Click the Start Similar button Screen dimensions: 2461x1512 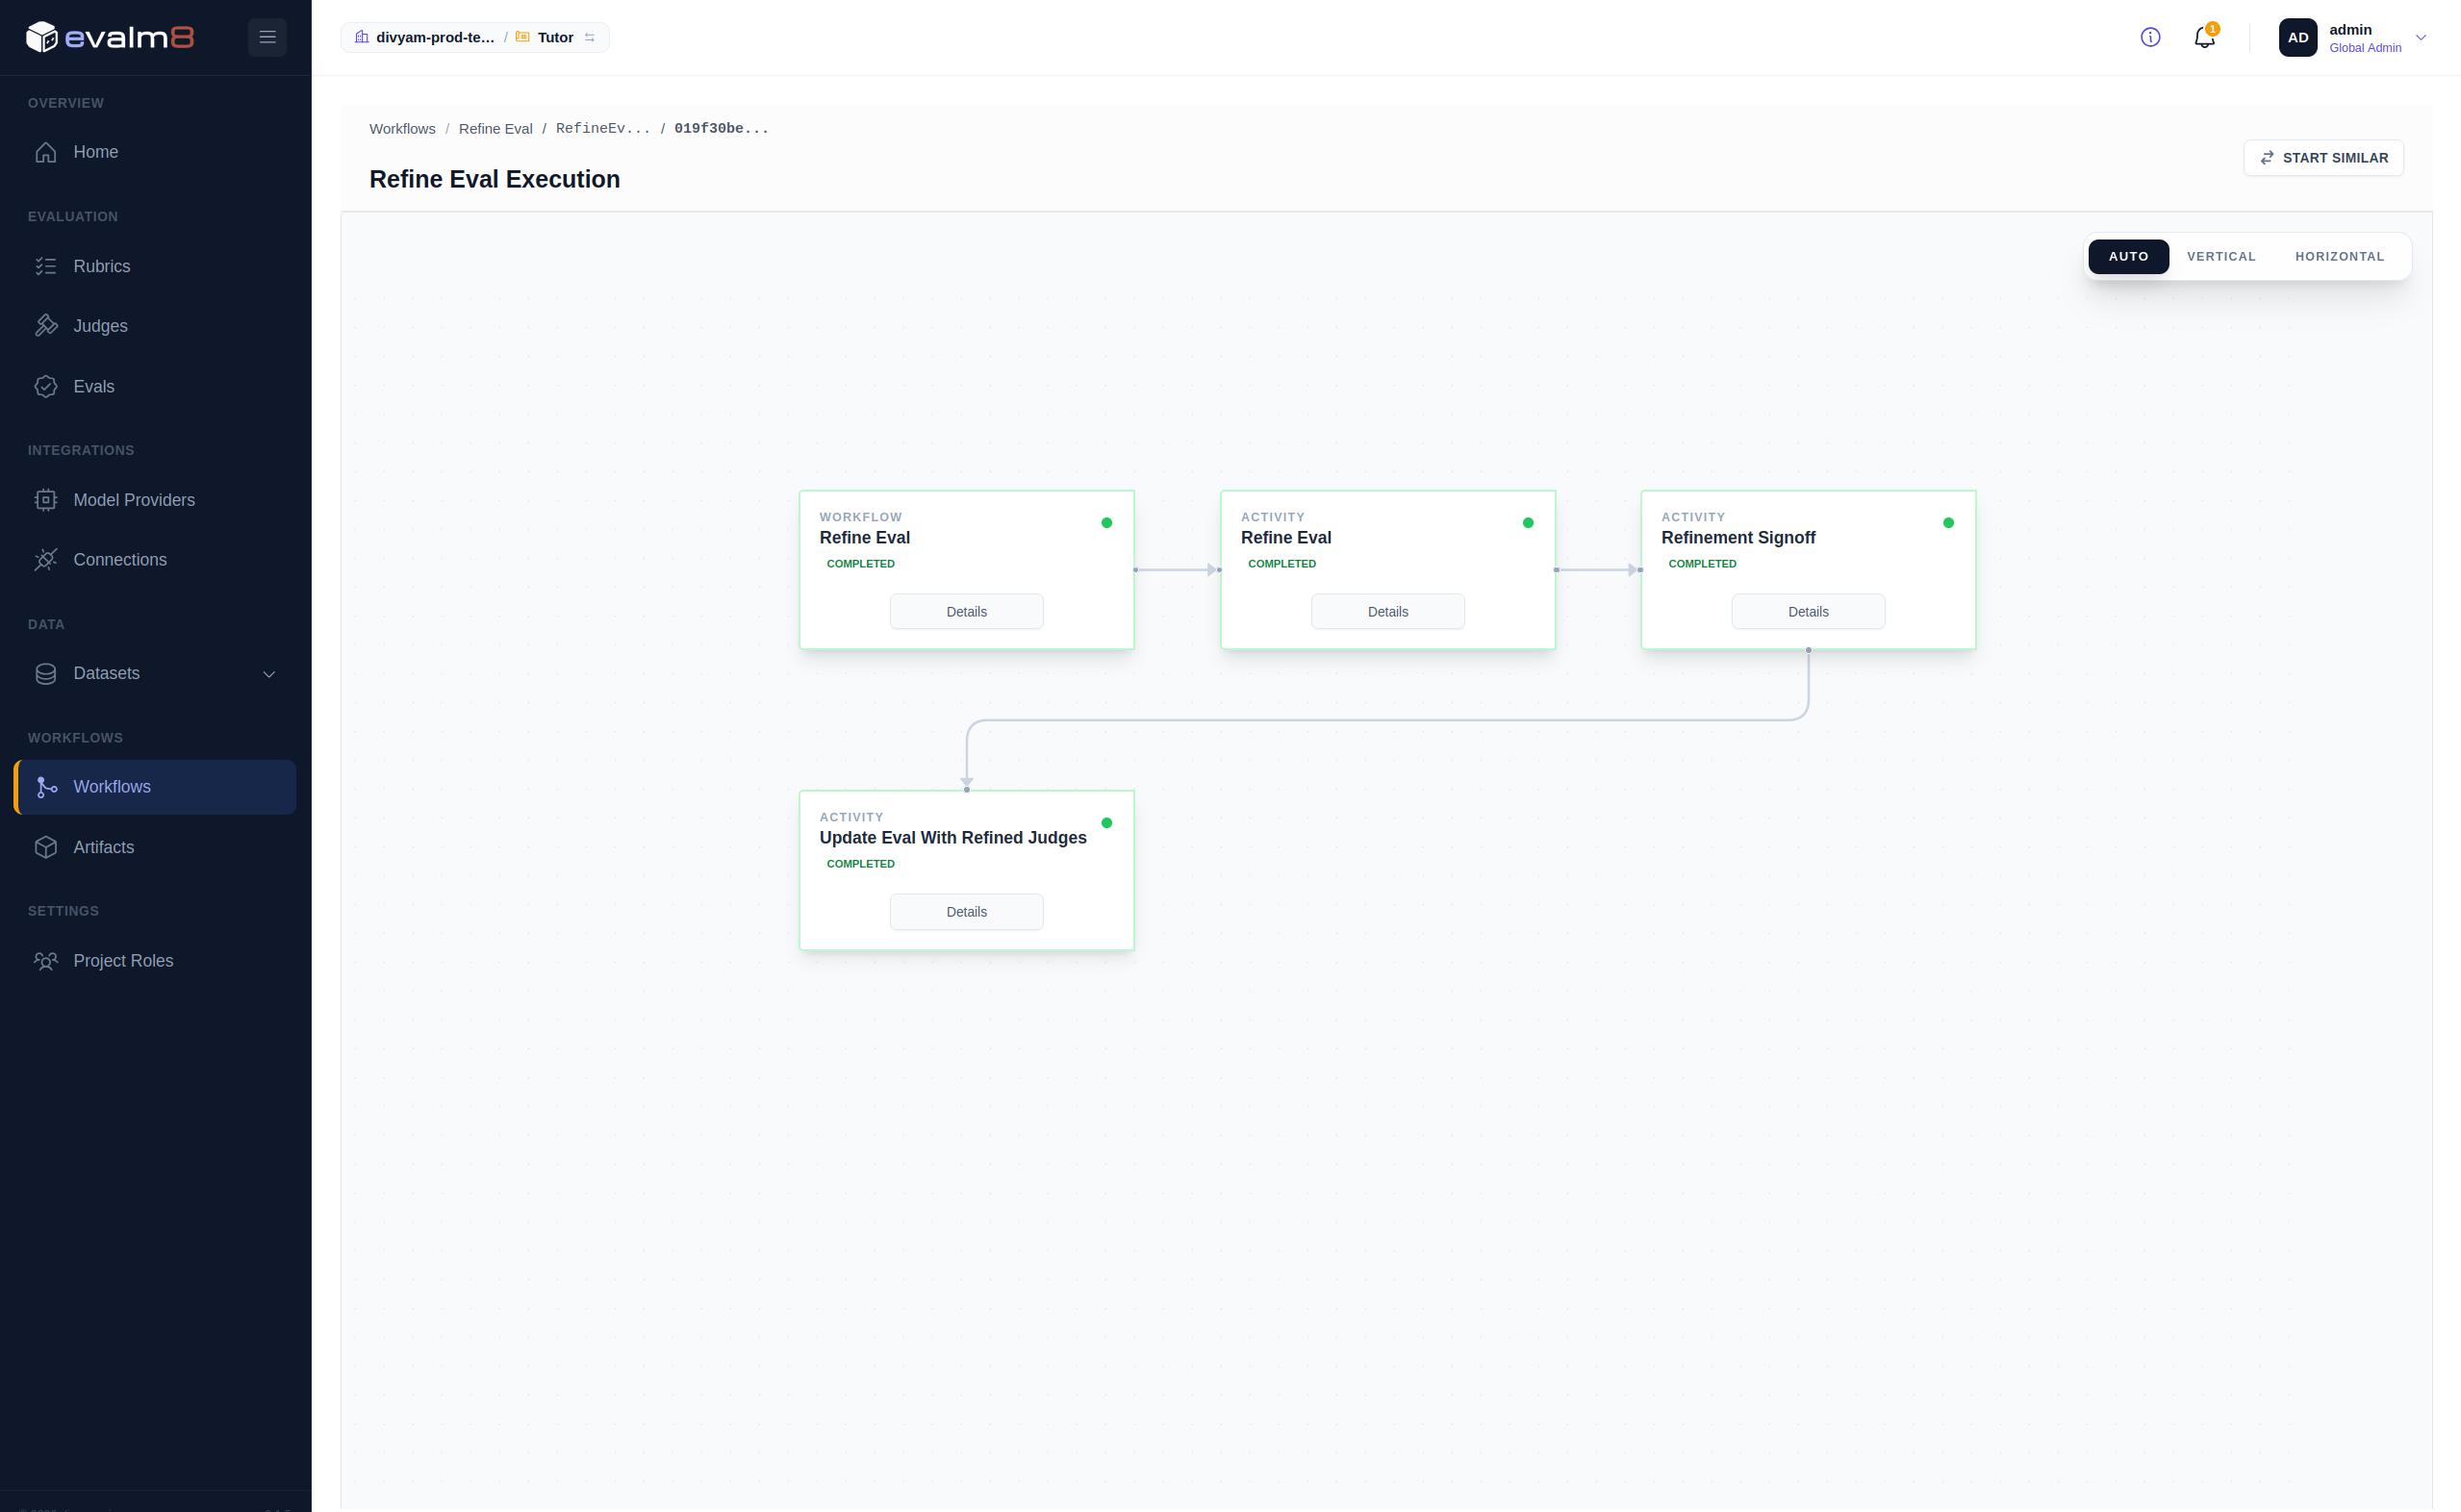2323,158
